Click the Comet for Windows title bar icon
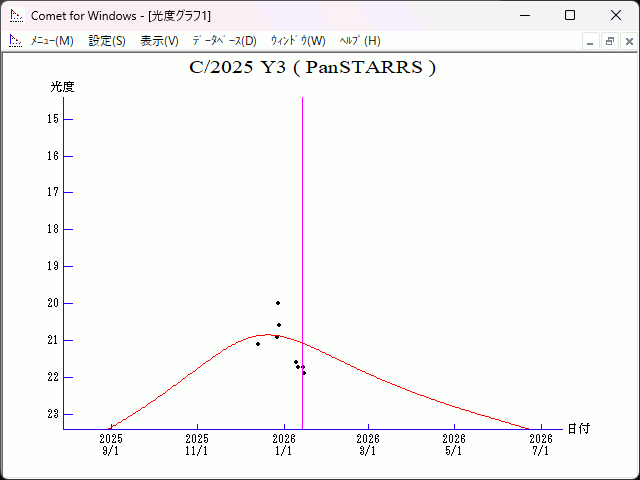640x480 pixels. point(15,16)
